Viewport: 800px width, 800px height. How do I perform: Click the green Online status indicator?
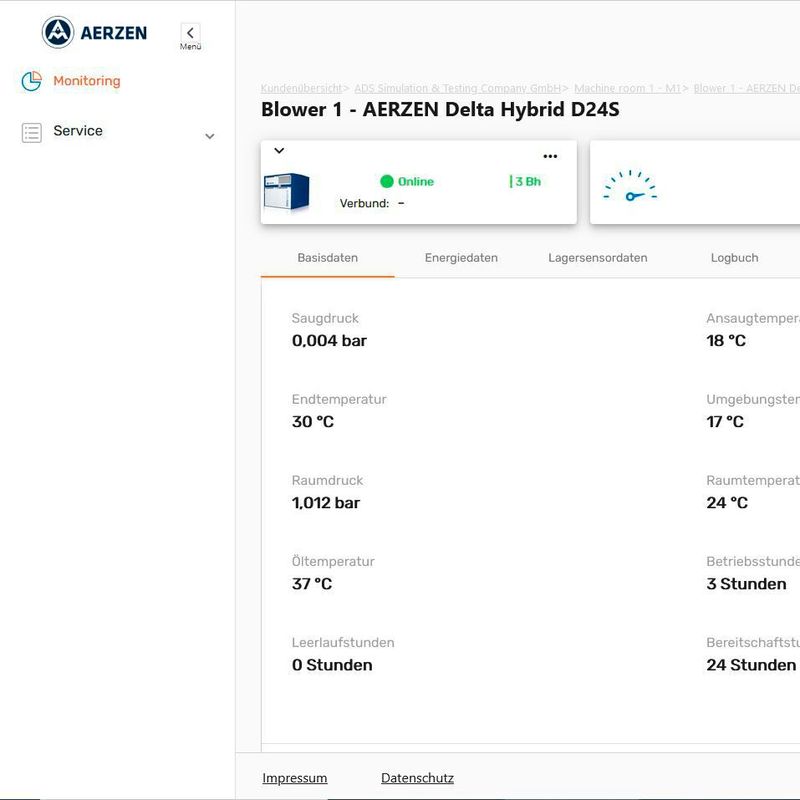(407, 181)
